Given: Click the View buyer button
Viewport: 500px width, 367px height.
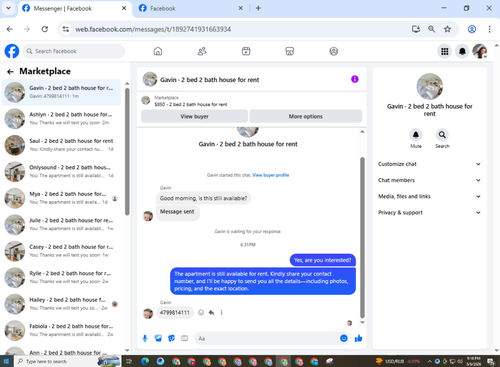Looking at the screenshot, I should point(194,116).
